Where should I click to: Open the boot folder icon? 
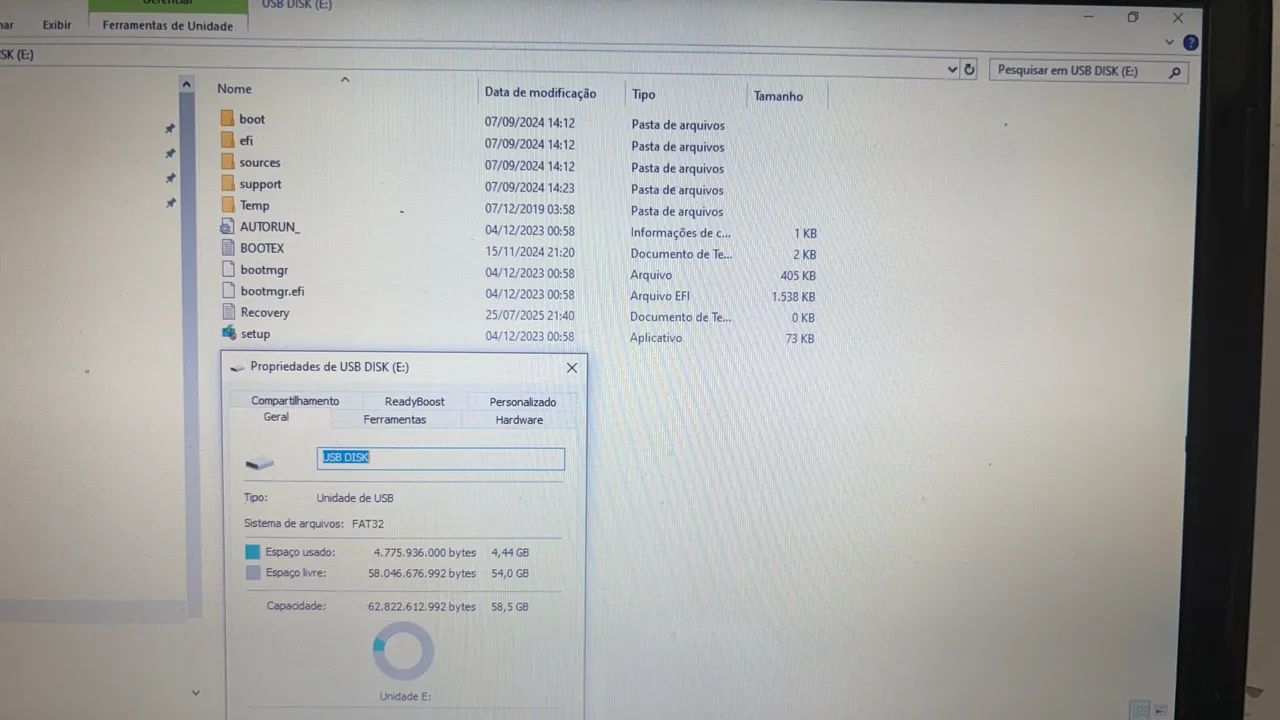[x=227, y=118]
